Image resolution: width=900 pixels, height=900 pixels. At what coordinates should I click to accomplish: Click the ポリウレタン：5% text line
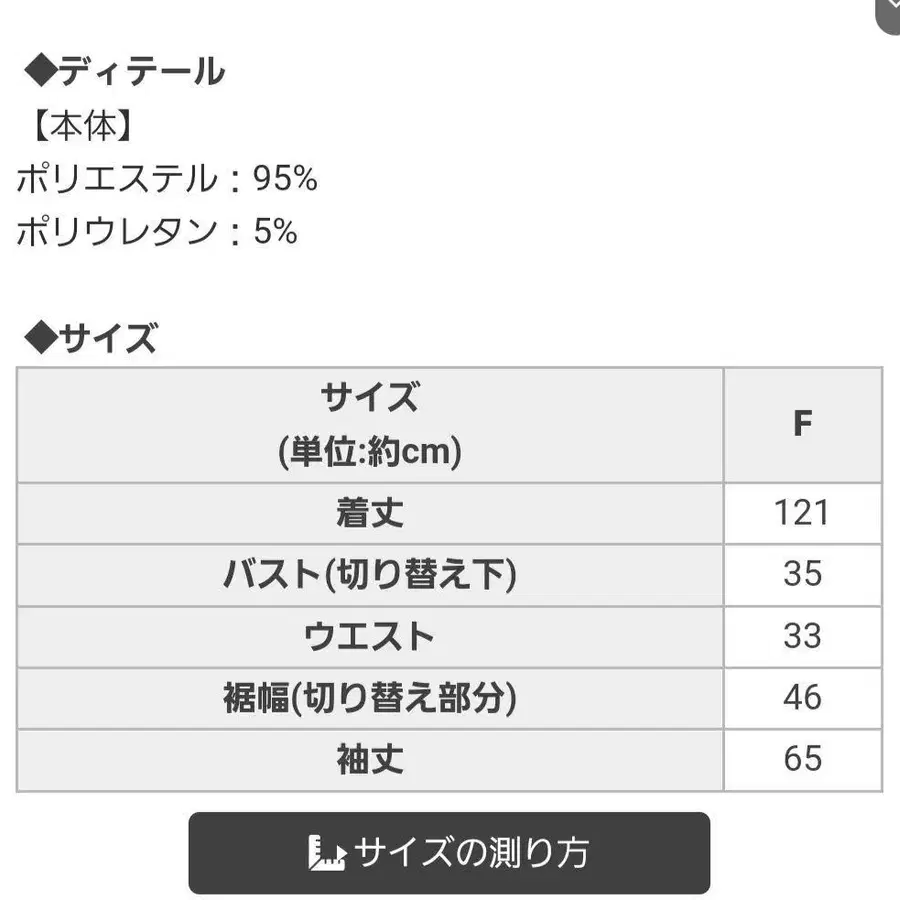coord(157,232)
